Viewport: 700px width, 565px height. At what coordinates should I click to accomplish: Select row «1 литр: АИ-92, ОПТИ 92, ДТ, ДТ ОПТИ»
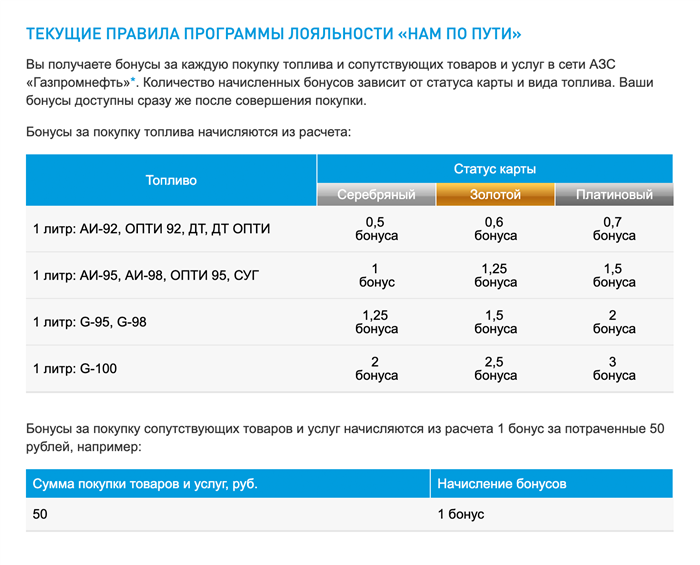[x=350, y=229]
